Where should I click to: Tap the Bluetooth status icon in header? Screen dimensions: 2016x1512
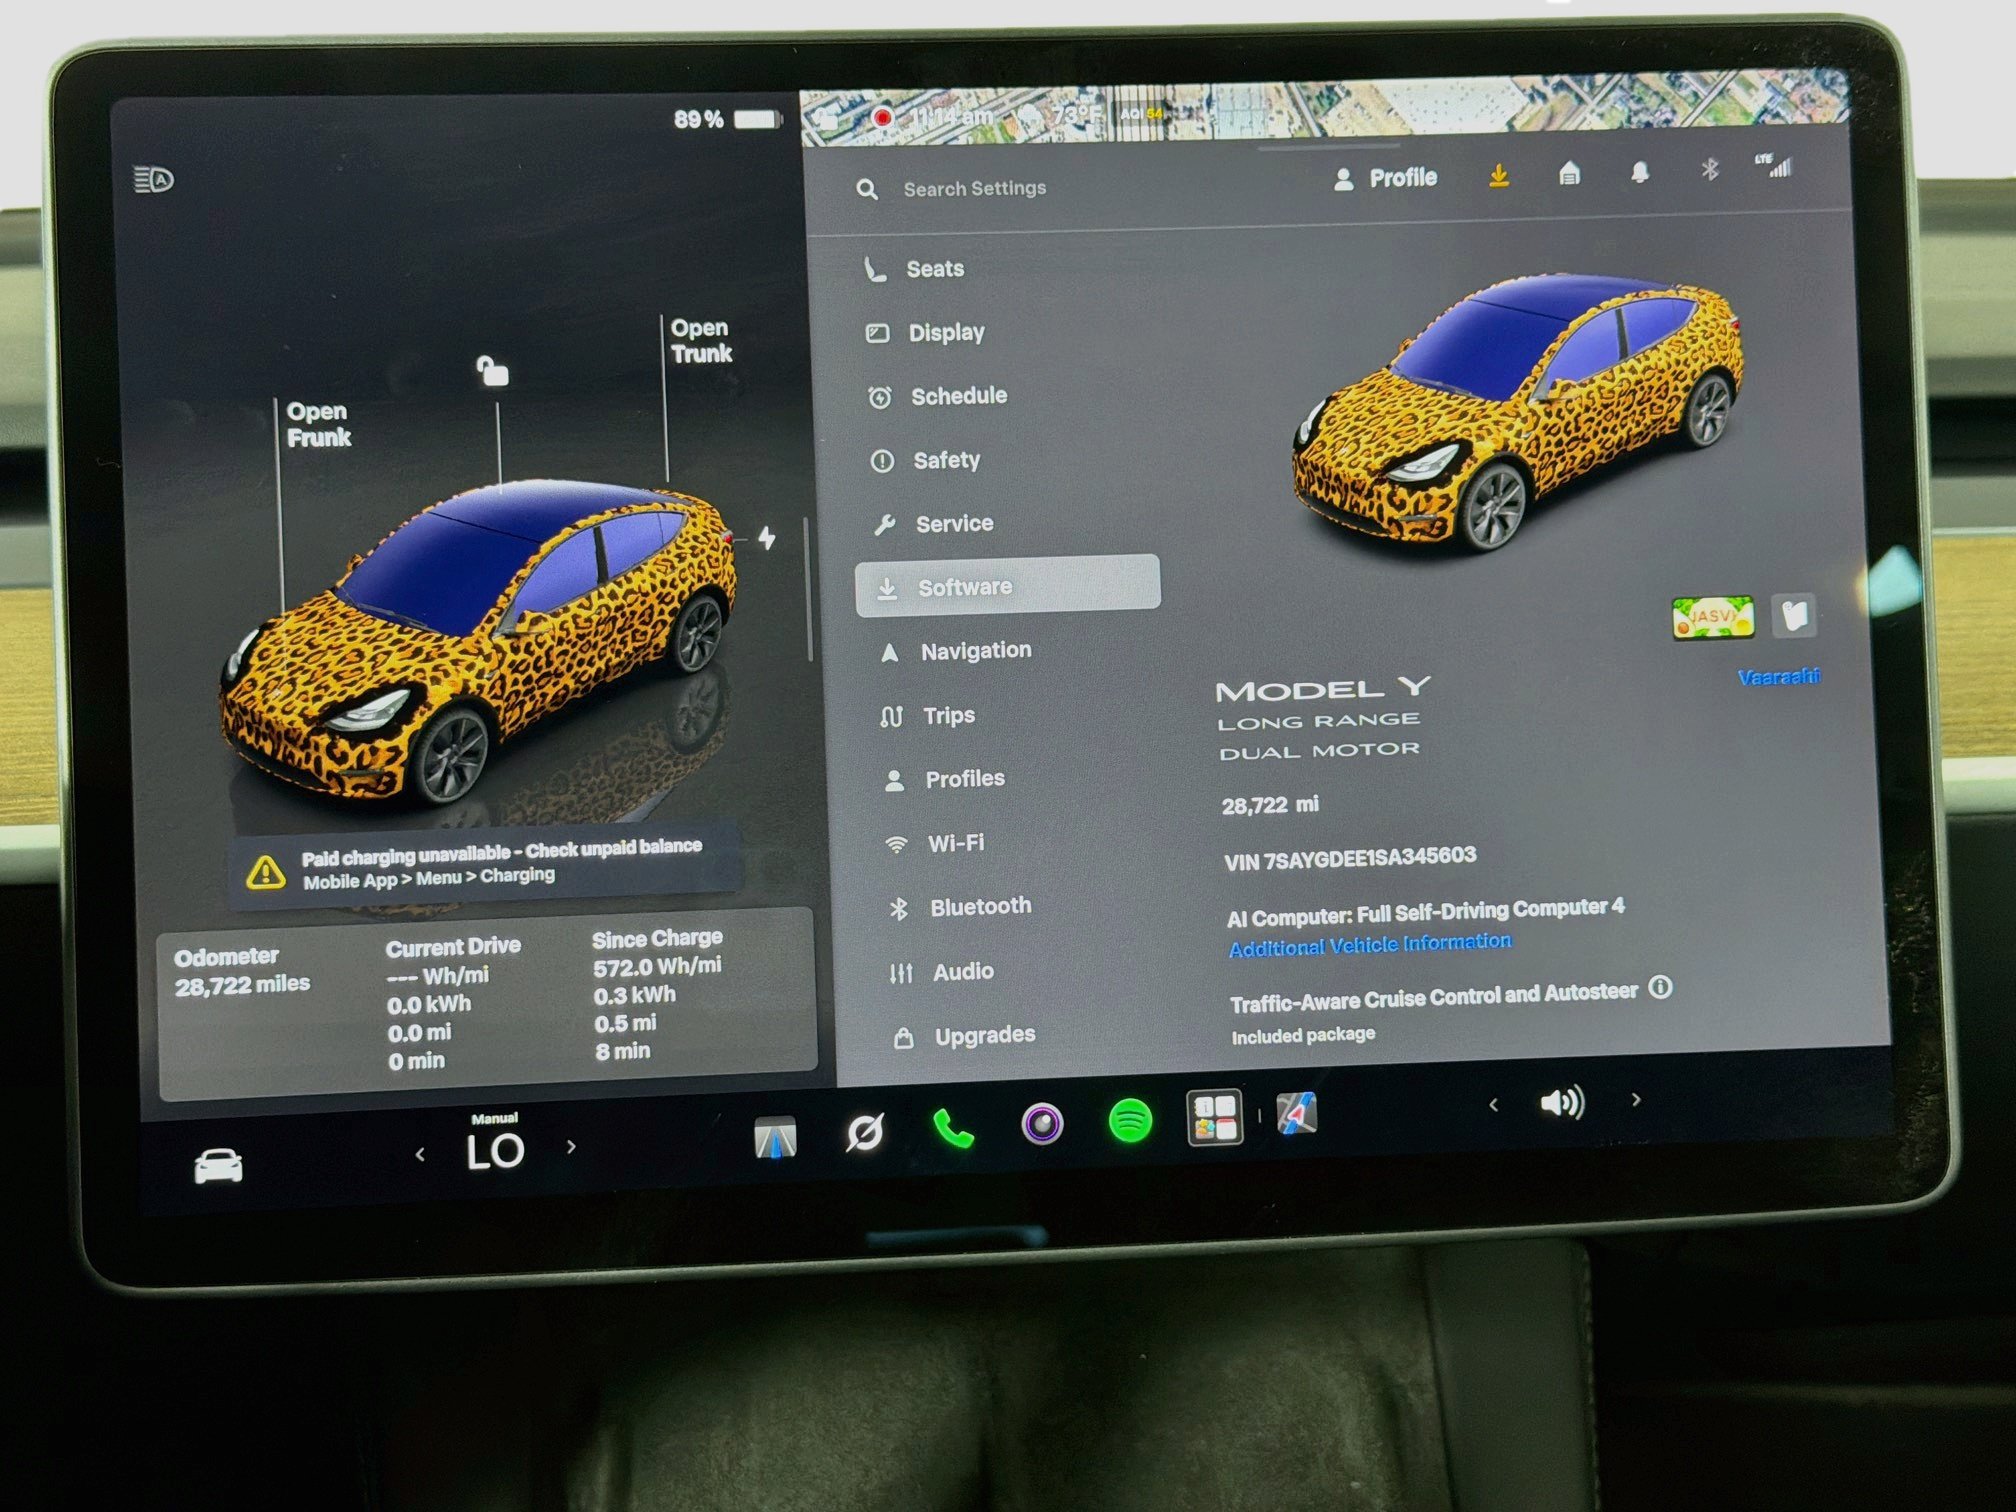1710,169
